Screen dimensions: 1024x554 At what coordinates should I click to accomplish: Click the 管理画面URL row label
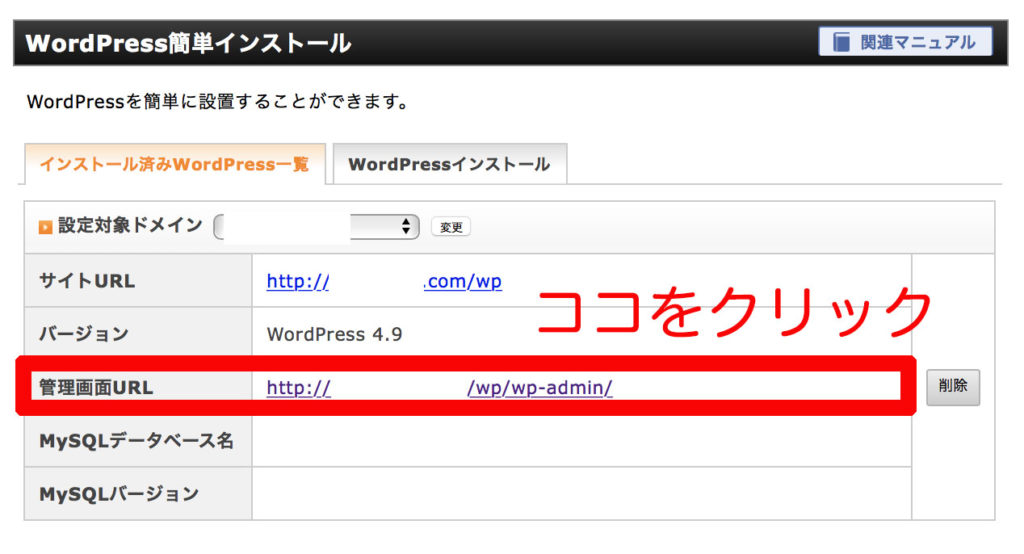(96, 387)
